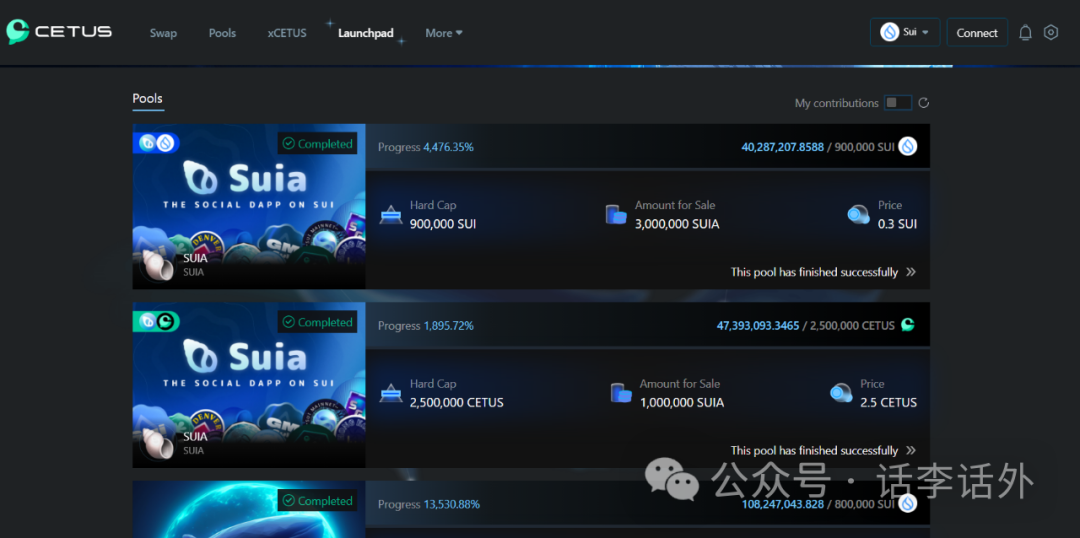Click the Amount for Sale icon for 1,000,000 SUIA
Screen dimensions: 1080x538
click(x=621, y=393)
